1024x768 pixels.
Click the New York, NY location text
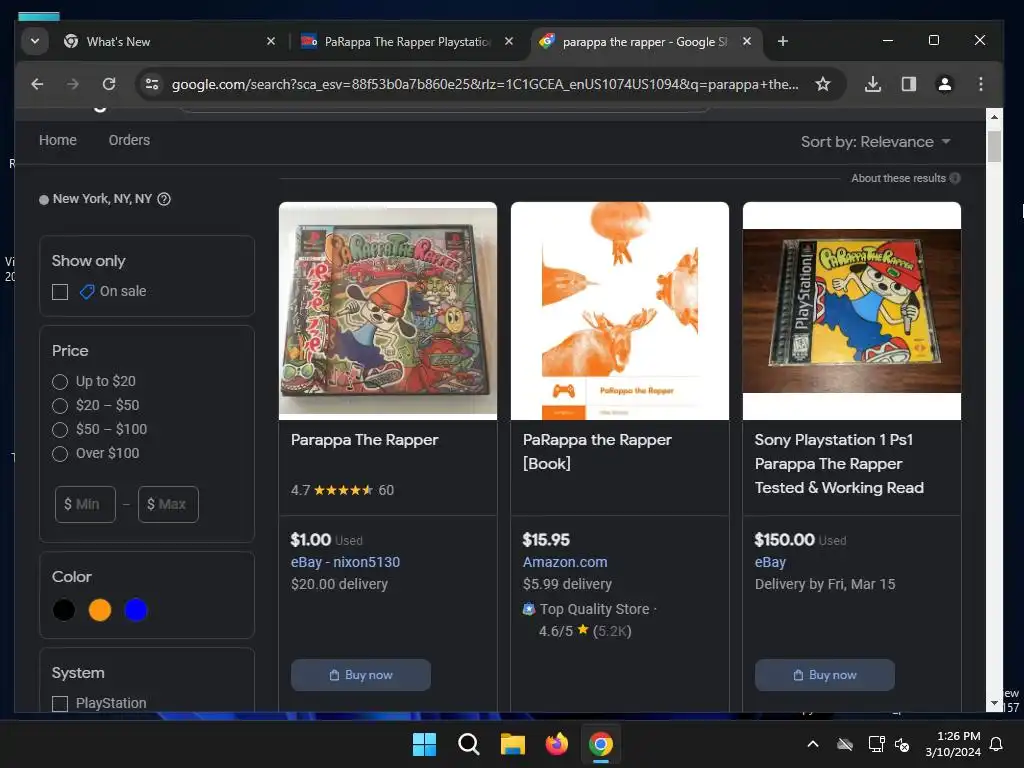[103, 199]
